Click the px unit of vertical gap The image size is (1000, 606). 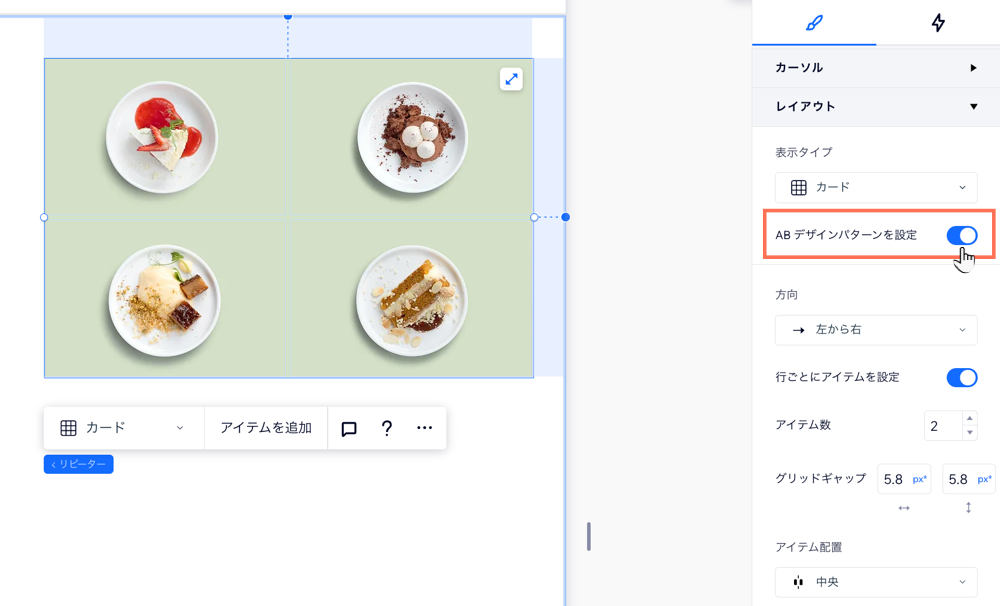point(984,479)
